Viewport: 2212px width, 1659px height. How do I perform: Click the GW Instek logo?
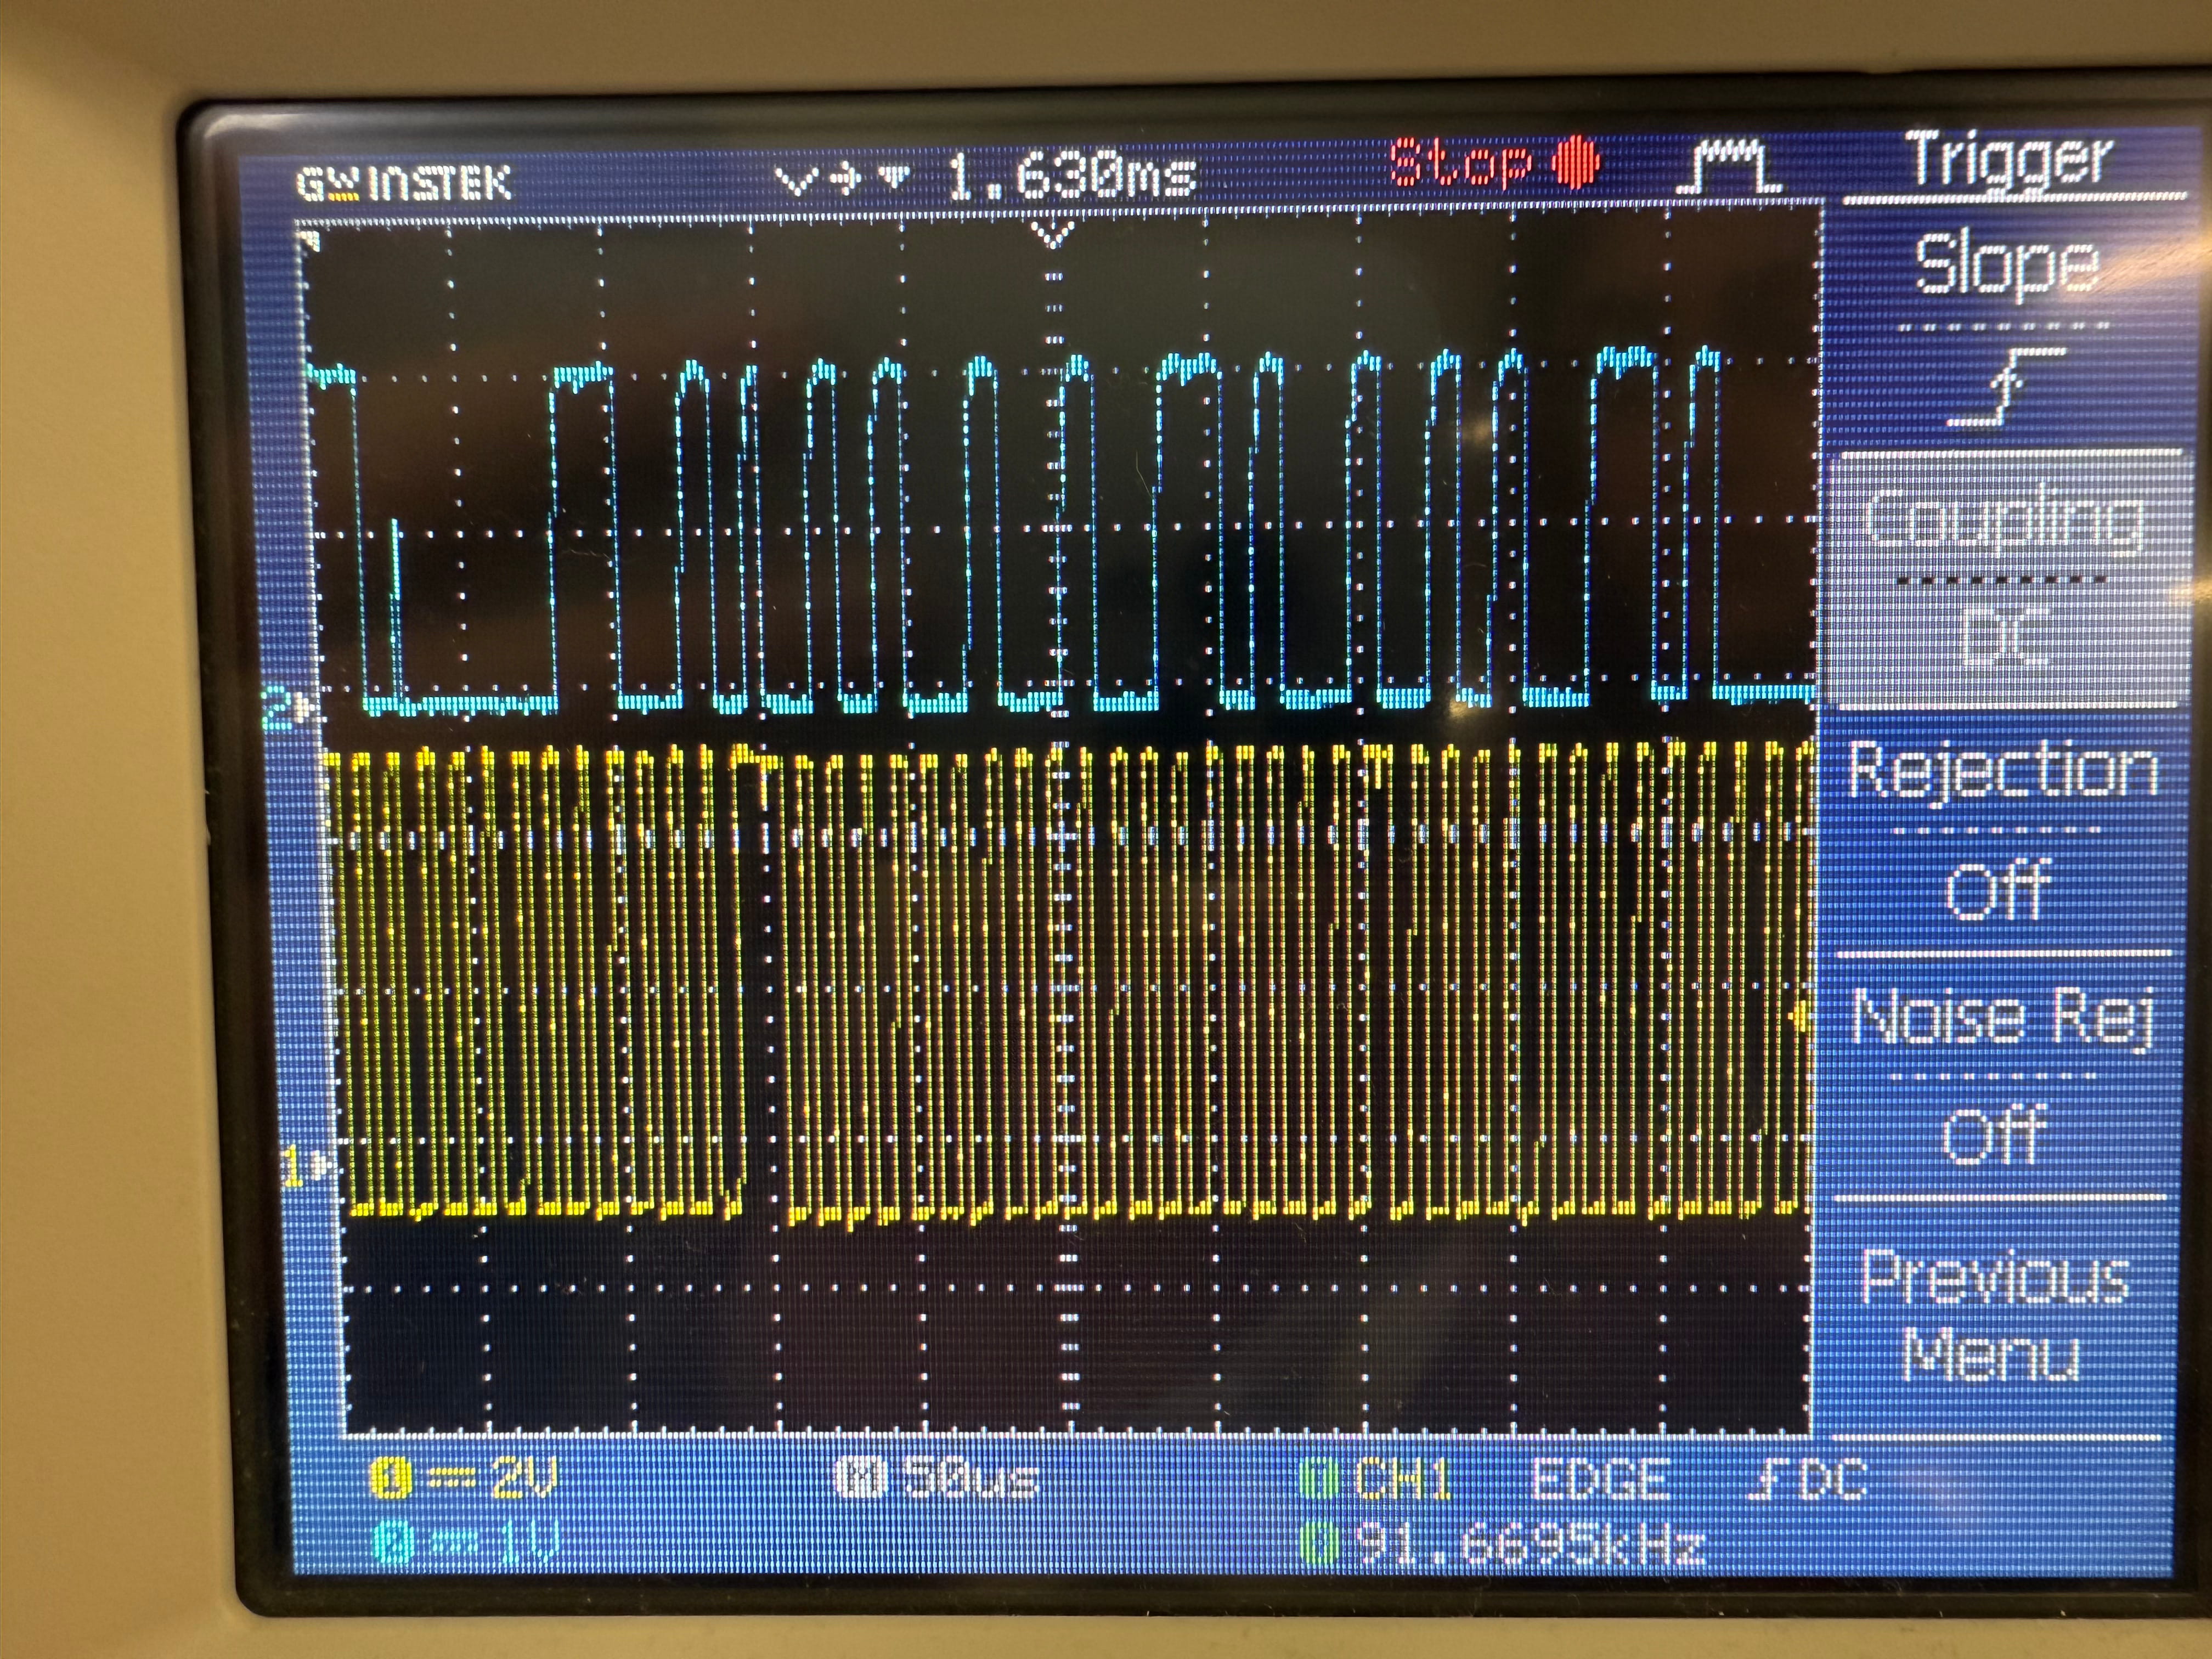404,183
